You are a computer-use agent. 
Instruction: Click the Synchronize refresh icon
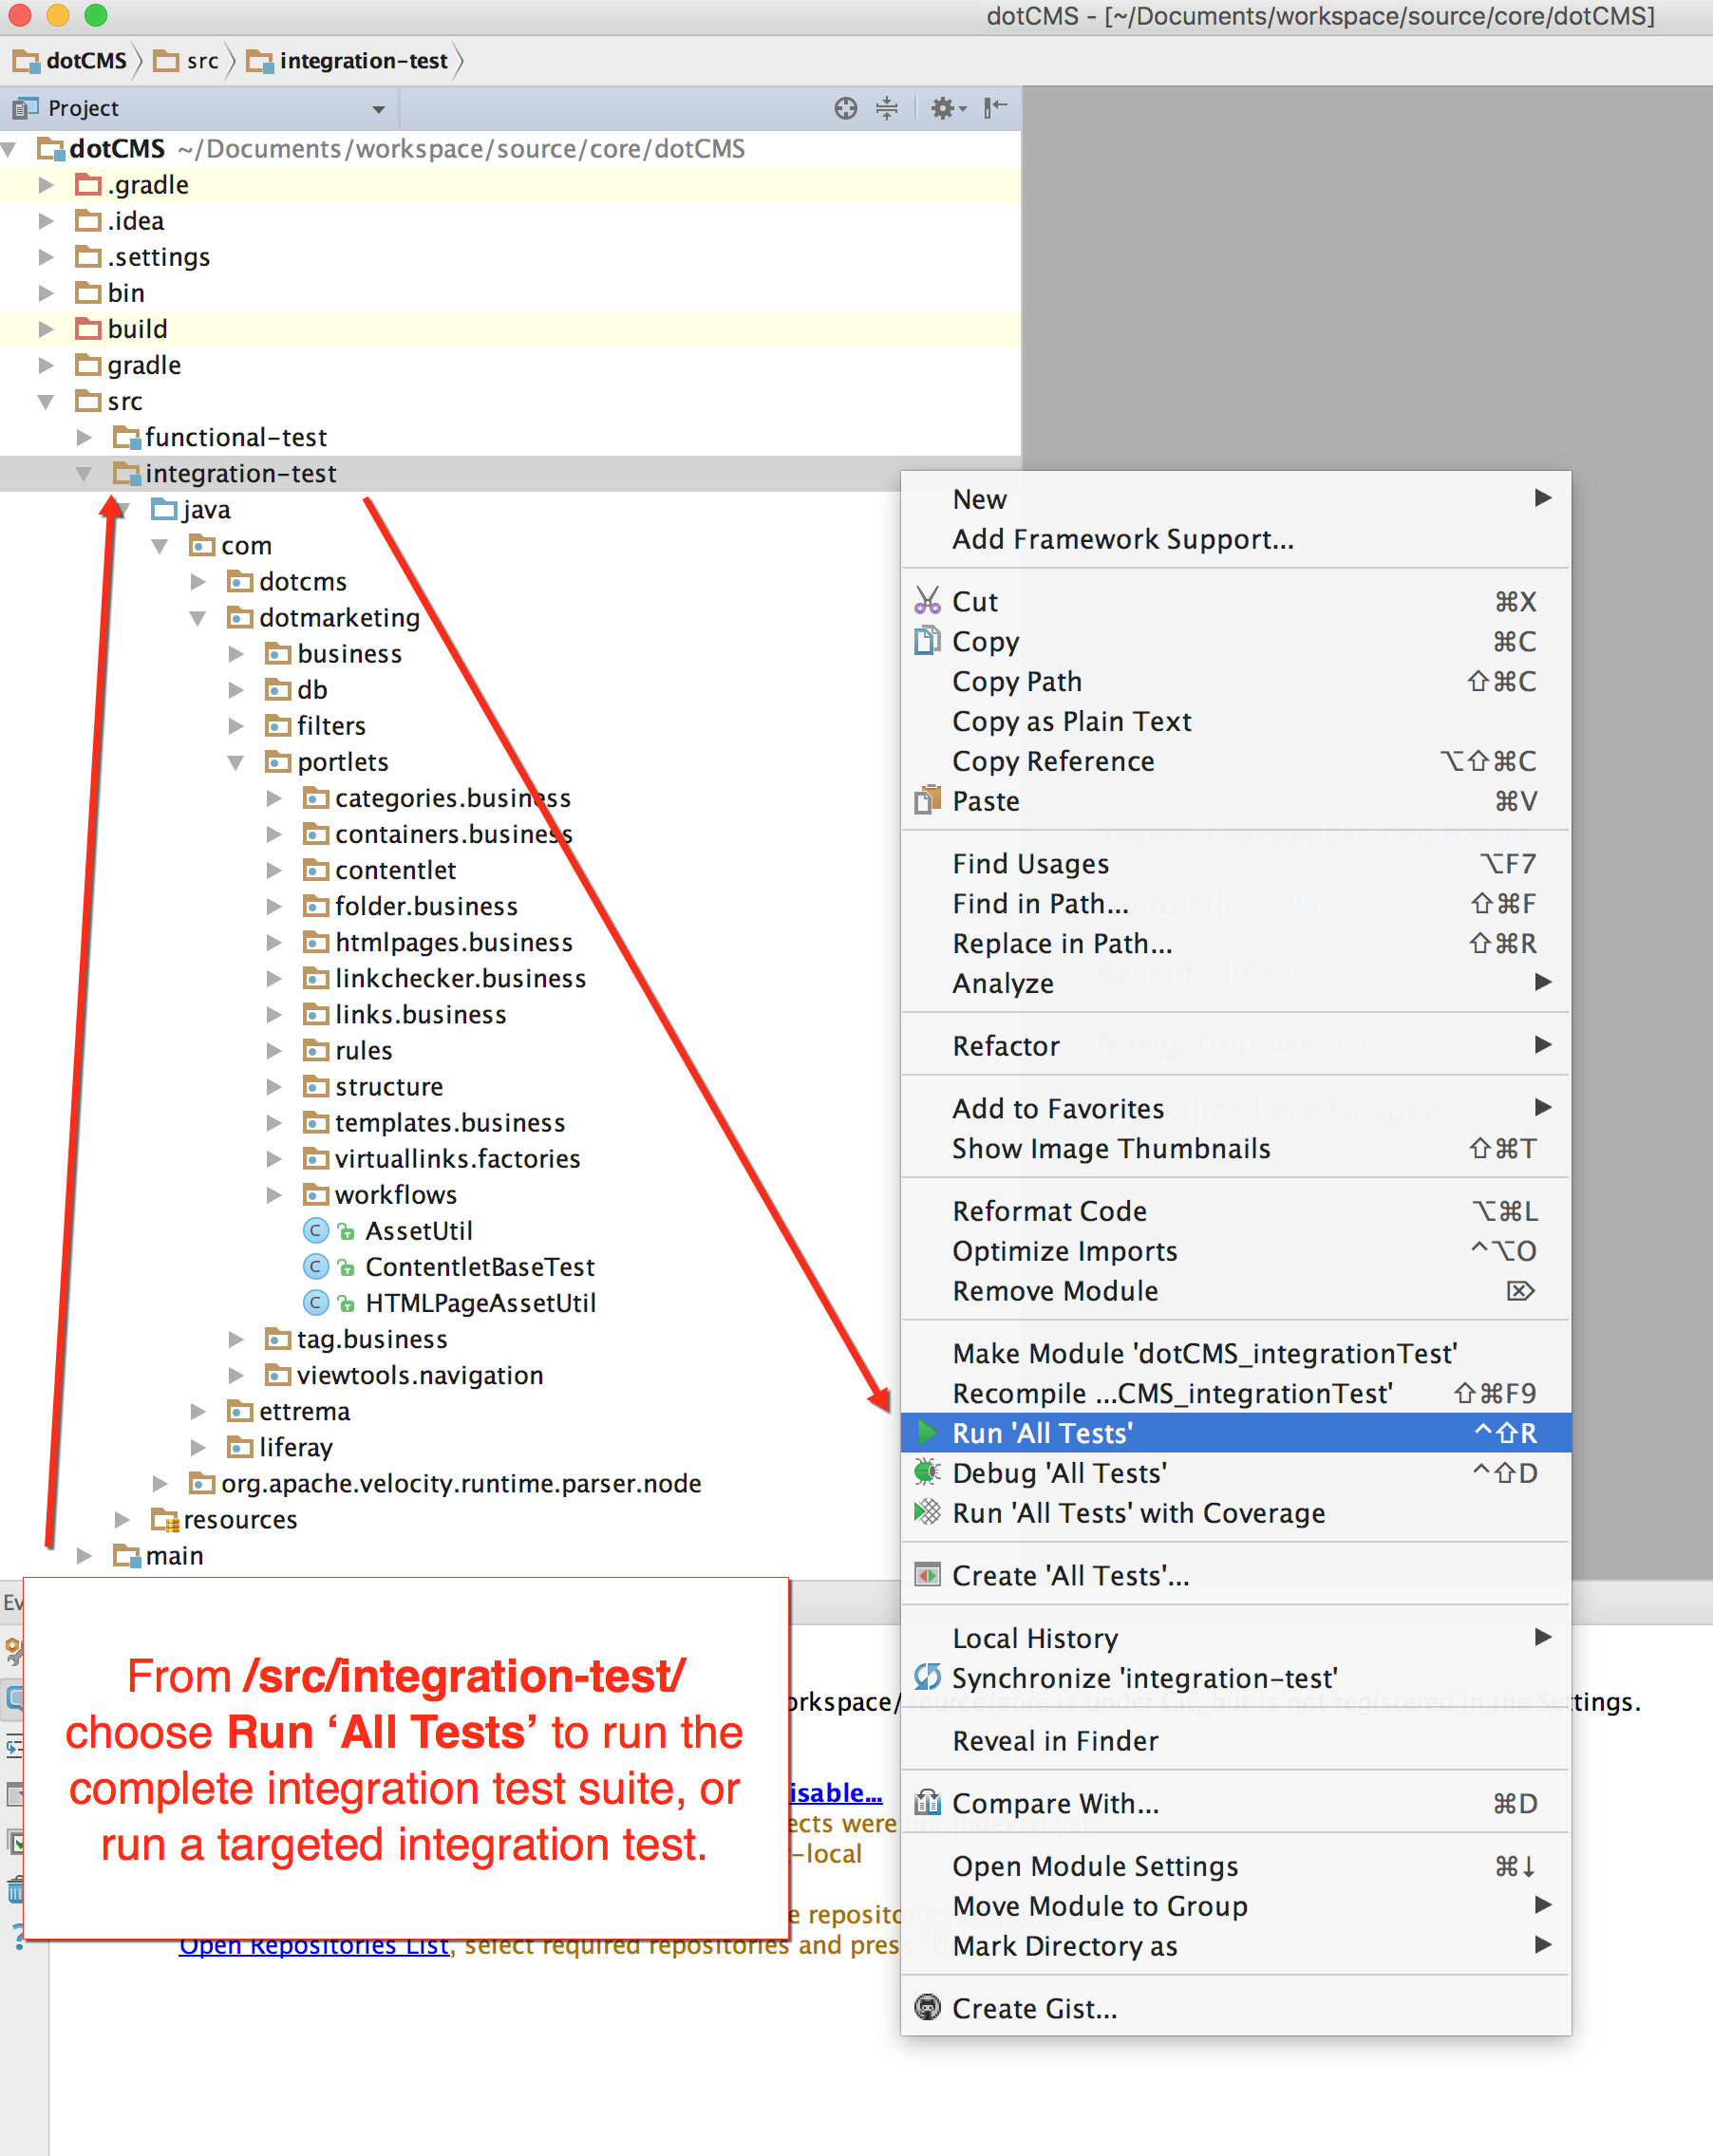pos(927,1677)
